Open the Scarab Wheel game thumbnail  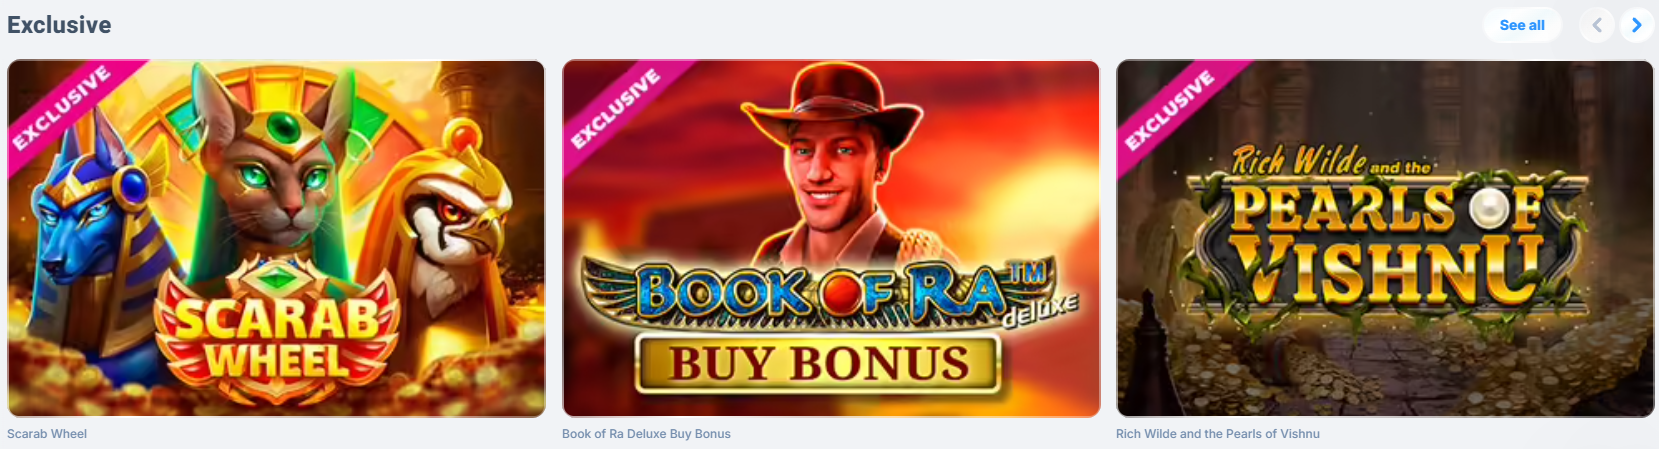[276, 239]
